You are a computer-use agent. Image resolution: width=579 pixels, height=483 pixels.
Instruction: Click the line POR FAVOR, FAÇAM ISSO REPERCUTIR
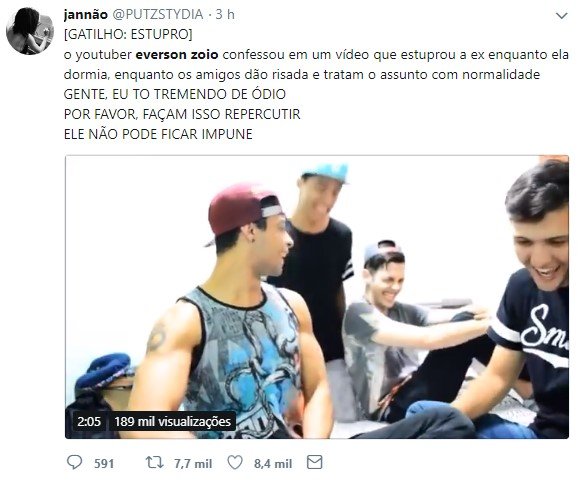182,114
